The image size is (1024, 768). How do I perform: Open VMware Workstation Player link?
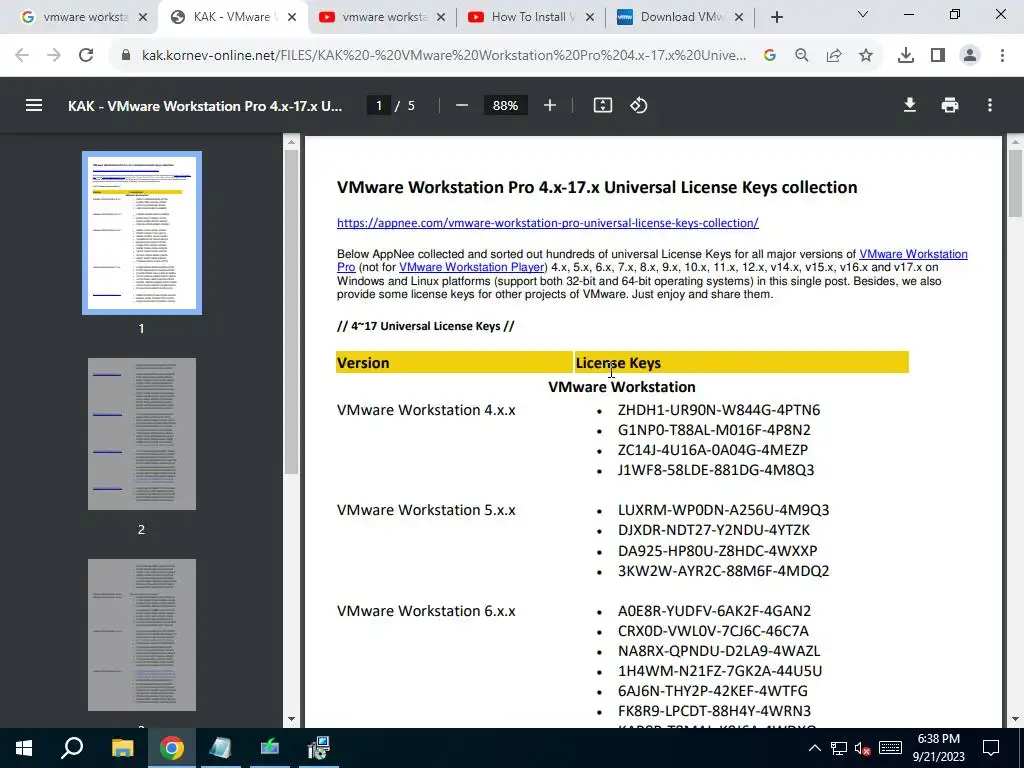pos(472,267)
